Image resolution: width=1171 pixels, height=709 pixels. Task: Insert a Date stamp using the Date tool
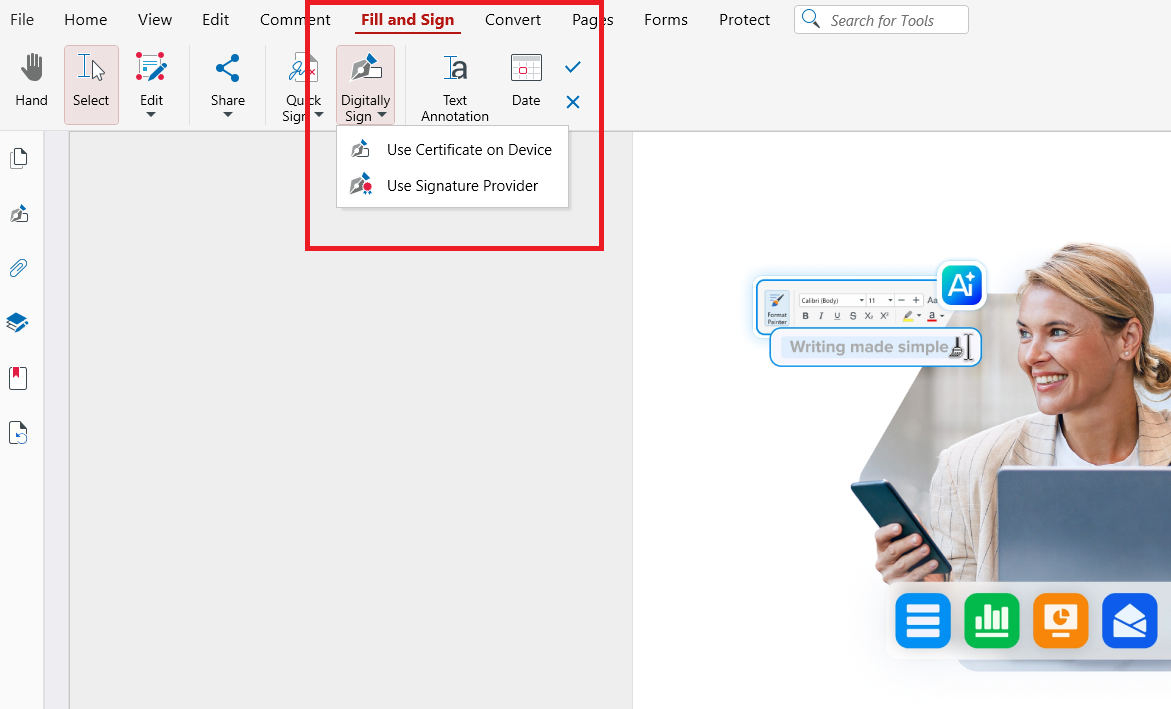point(525,80)
